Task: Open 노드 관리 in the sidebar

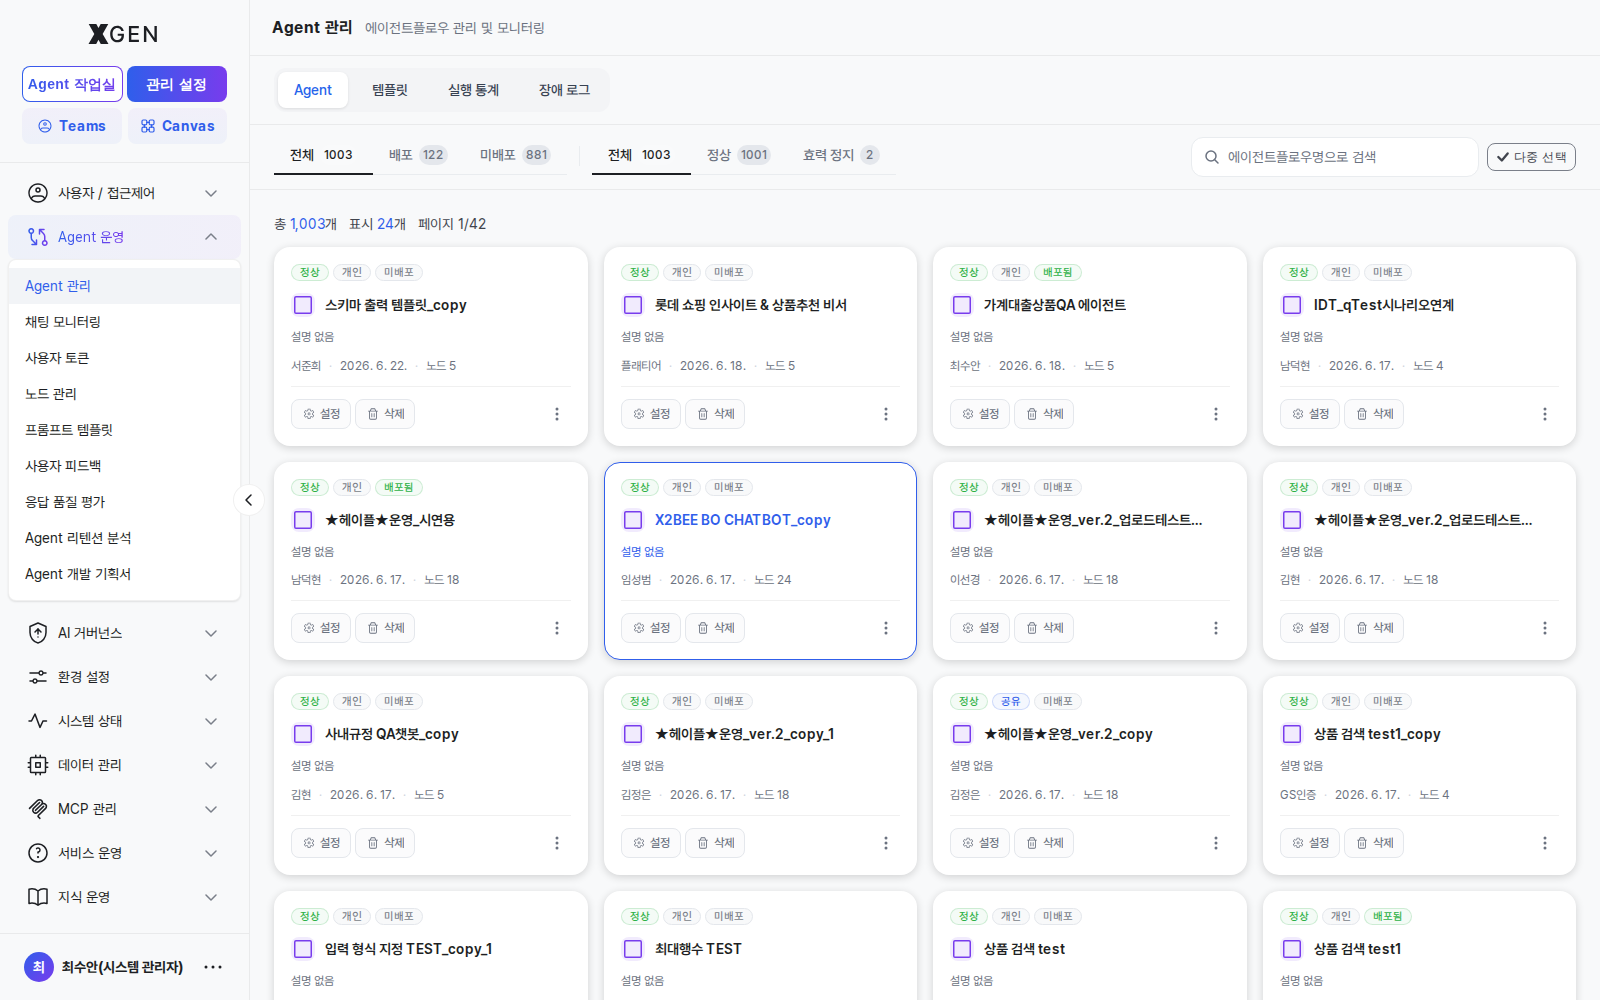Action: [124, 394]
